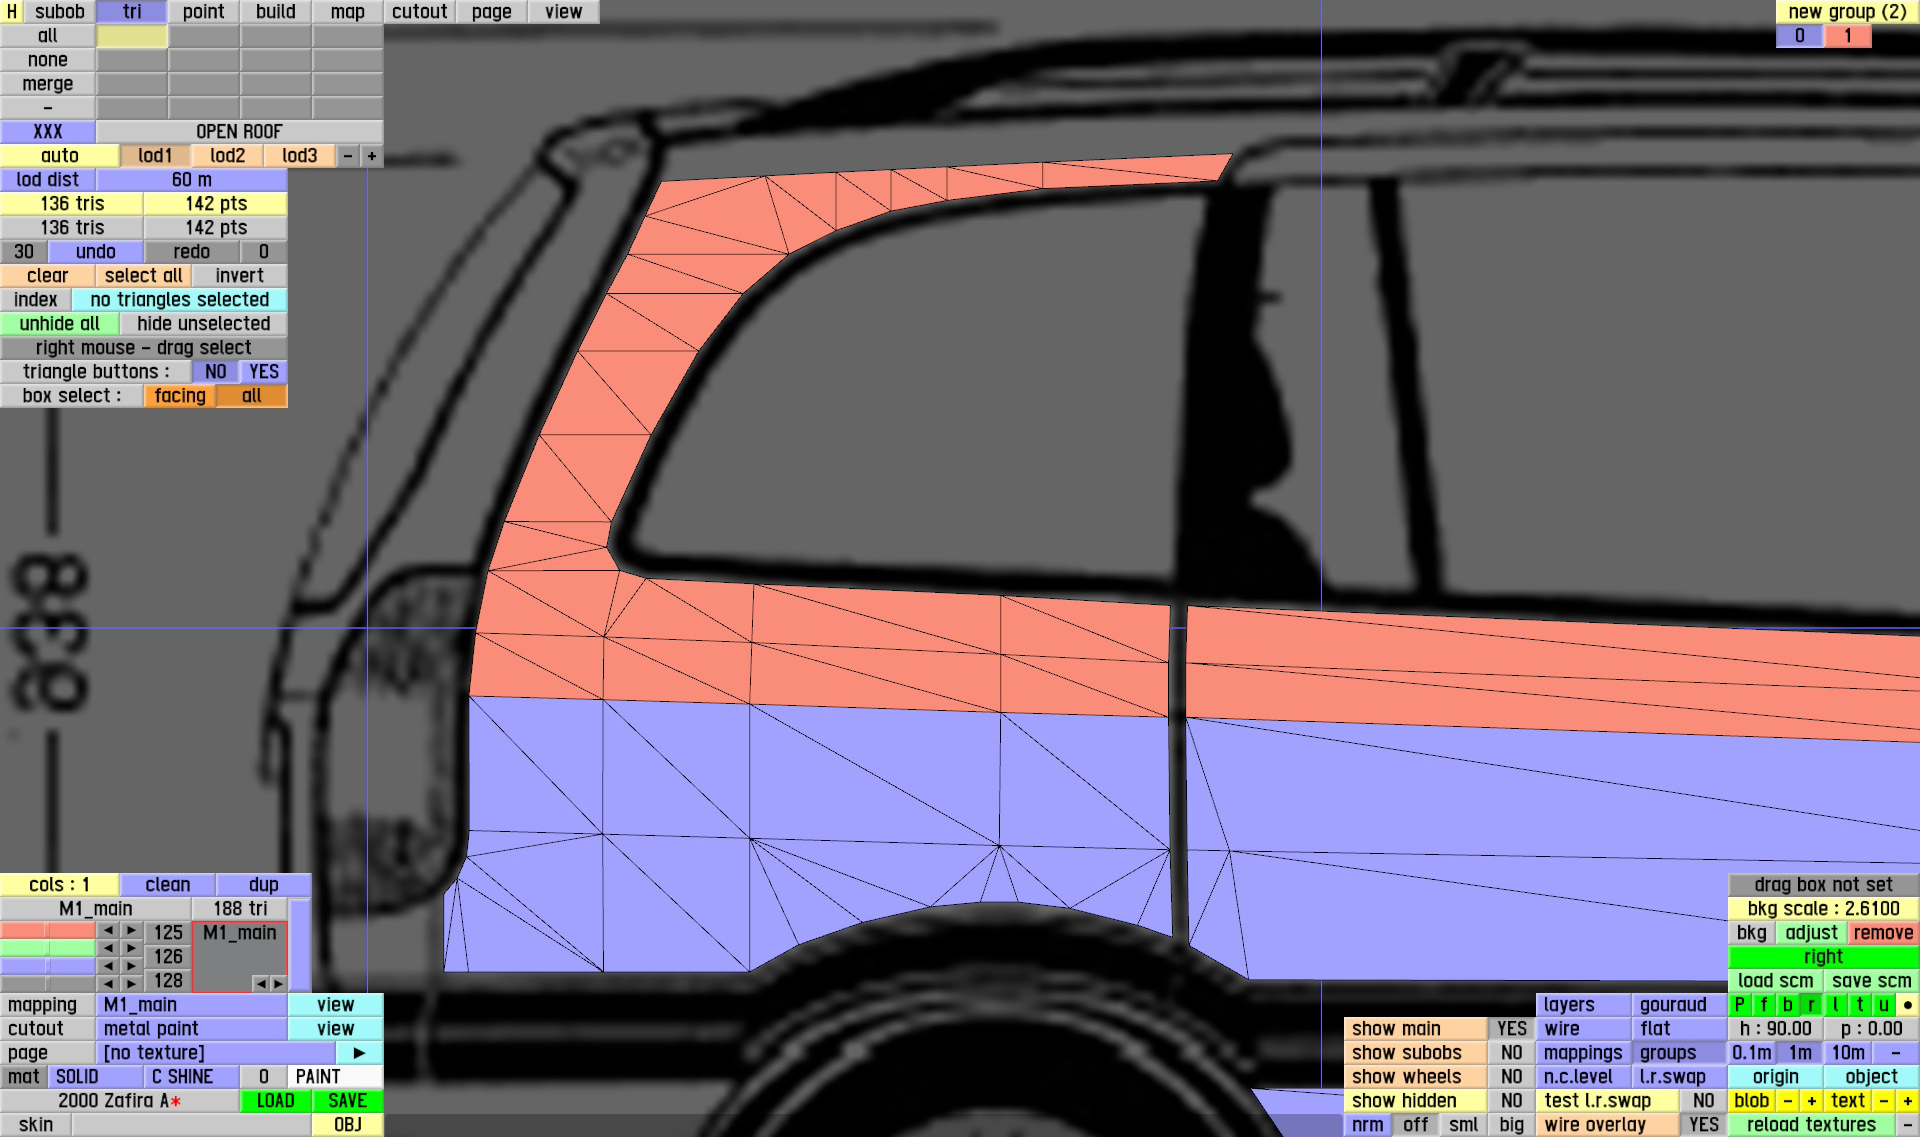Toggle wire overlay YES button
The height and width of the screenshot is (1137, 1920).
1703,1125
